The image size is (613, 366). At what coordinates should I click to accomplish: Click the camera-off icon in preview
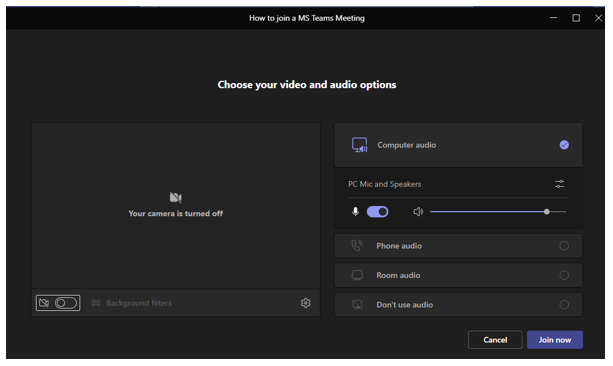(176, 197)
